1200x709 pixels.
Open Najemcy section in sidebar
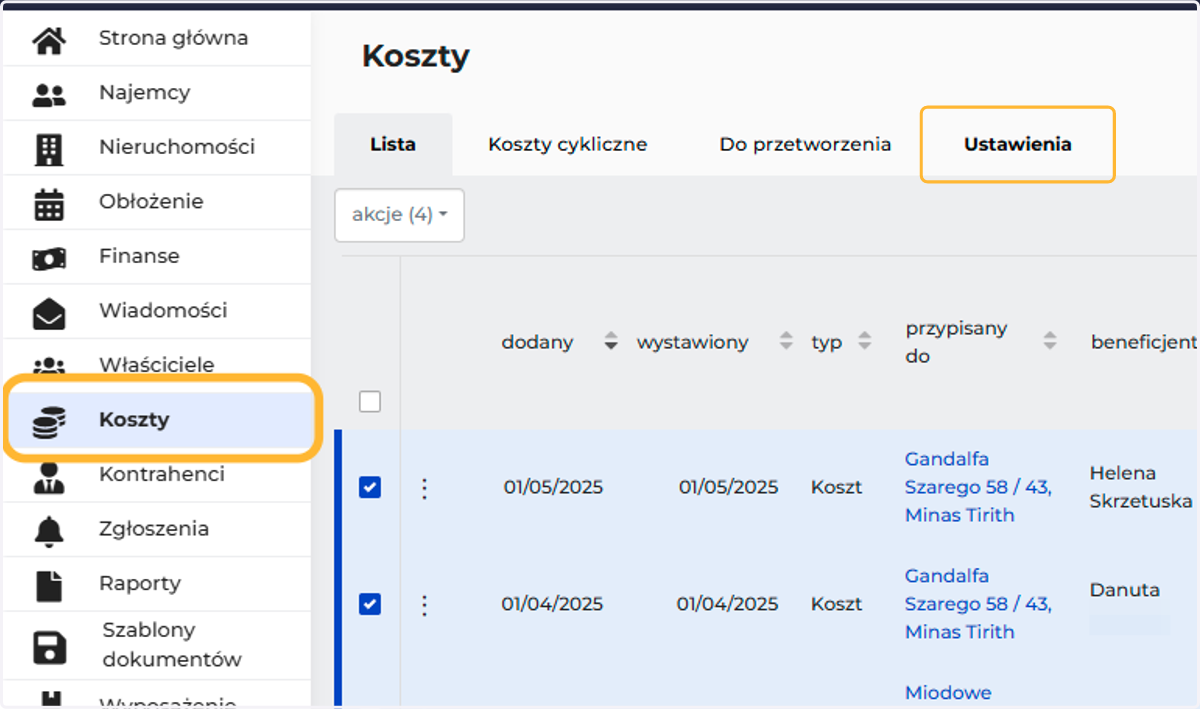coord(144,92)
